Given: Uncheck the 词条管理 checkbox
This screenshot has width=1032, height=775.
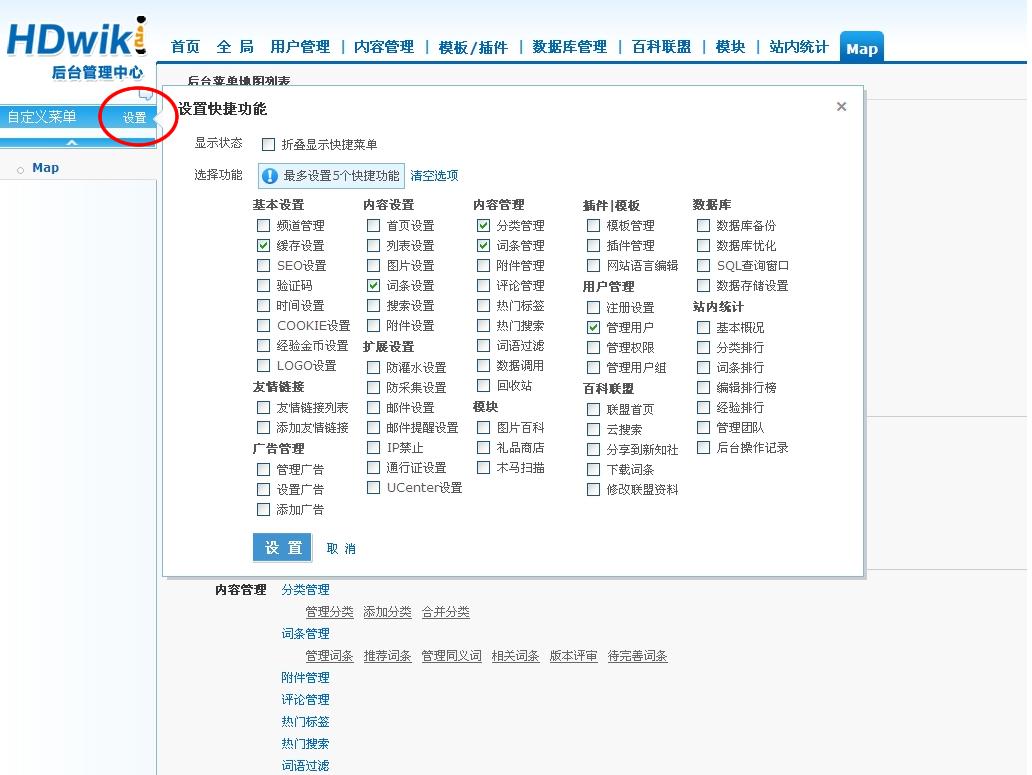Looking at the screenshot, I should (x=483, y=245).
